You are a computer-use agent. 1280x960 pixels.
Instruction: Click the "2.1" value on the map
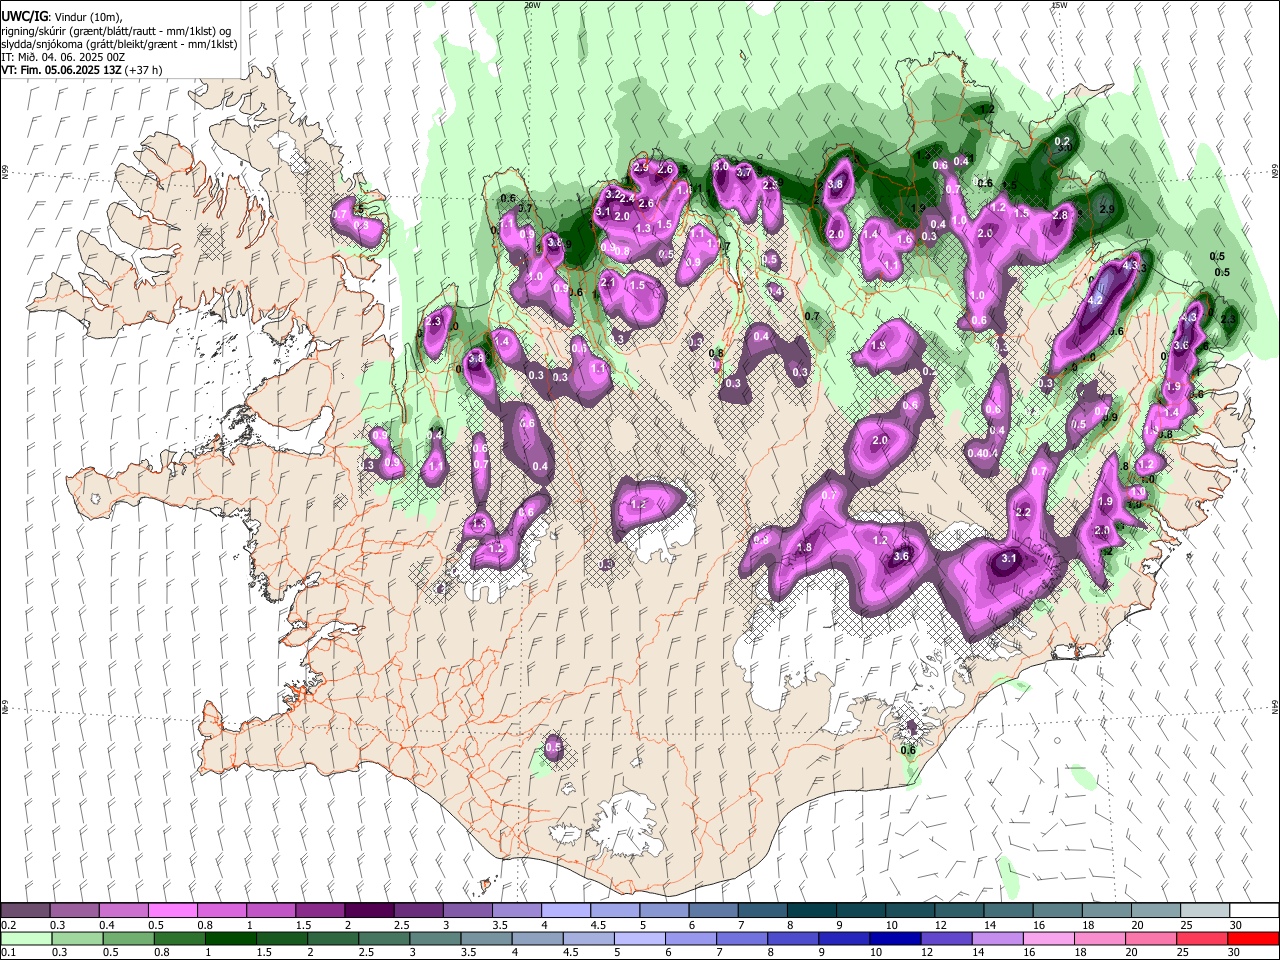pos(608,283)
